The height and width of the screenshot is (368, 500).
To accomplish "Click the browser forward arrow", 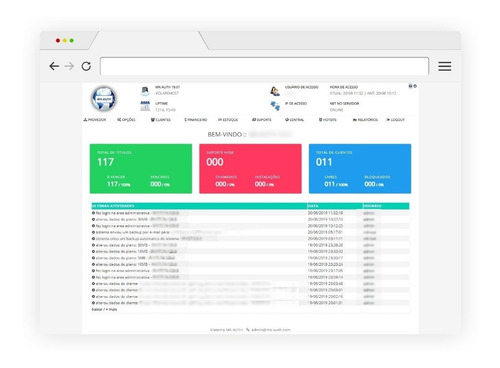I will (69, 66).
